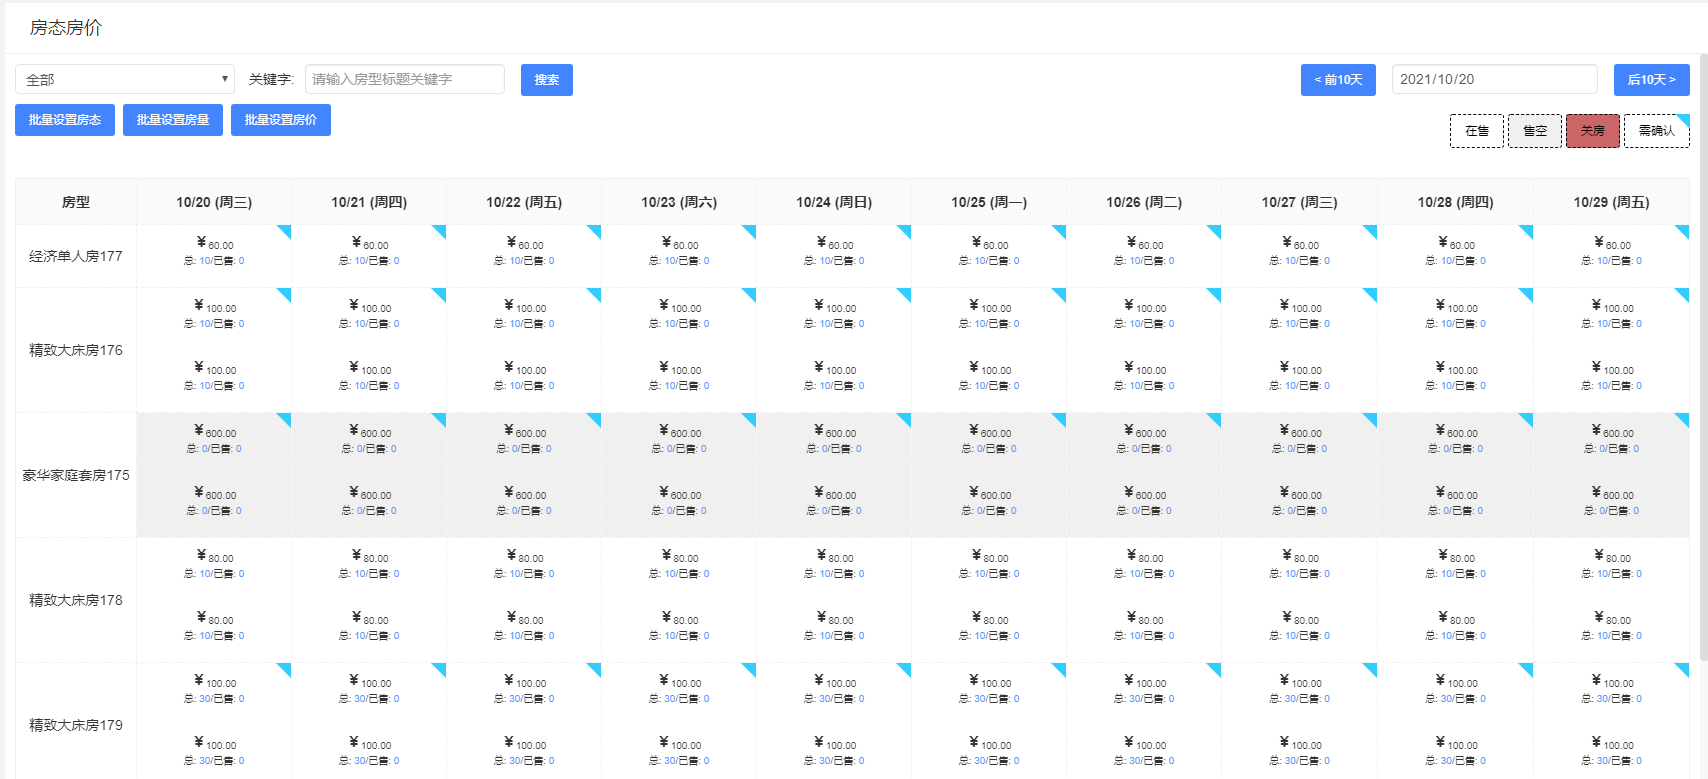Click blue corner marker of 豪华家庭套房175 on 10/24
The image size is (1708, 779).
(x=906, y=418)
